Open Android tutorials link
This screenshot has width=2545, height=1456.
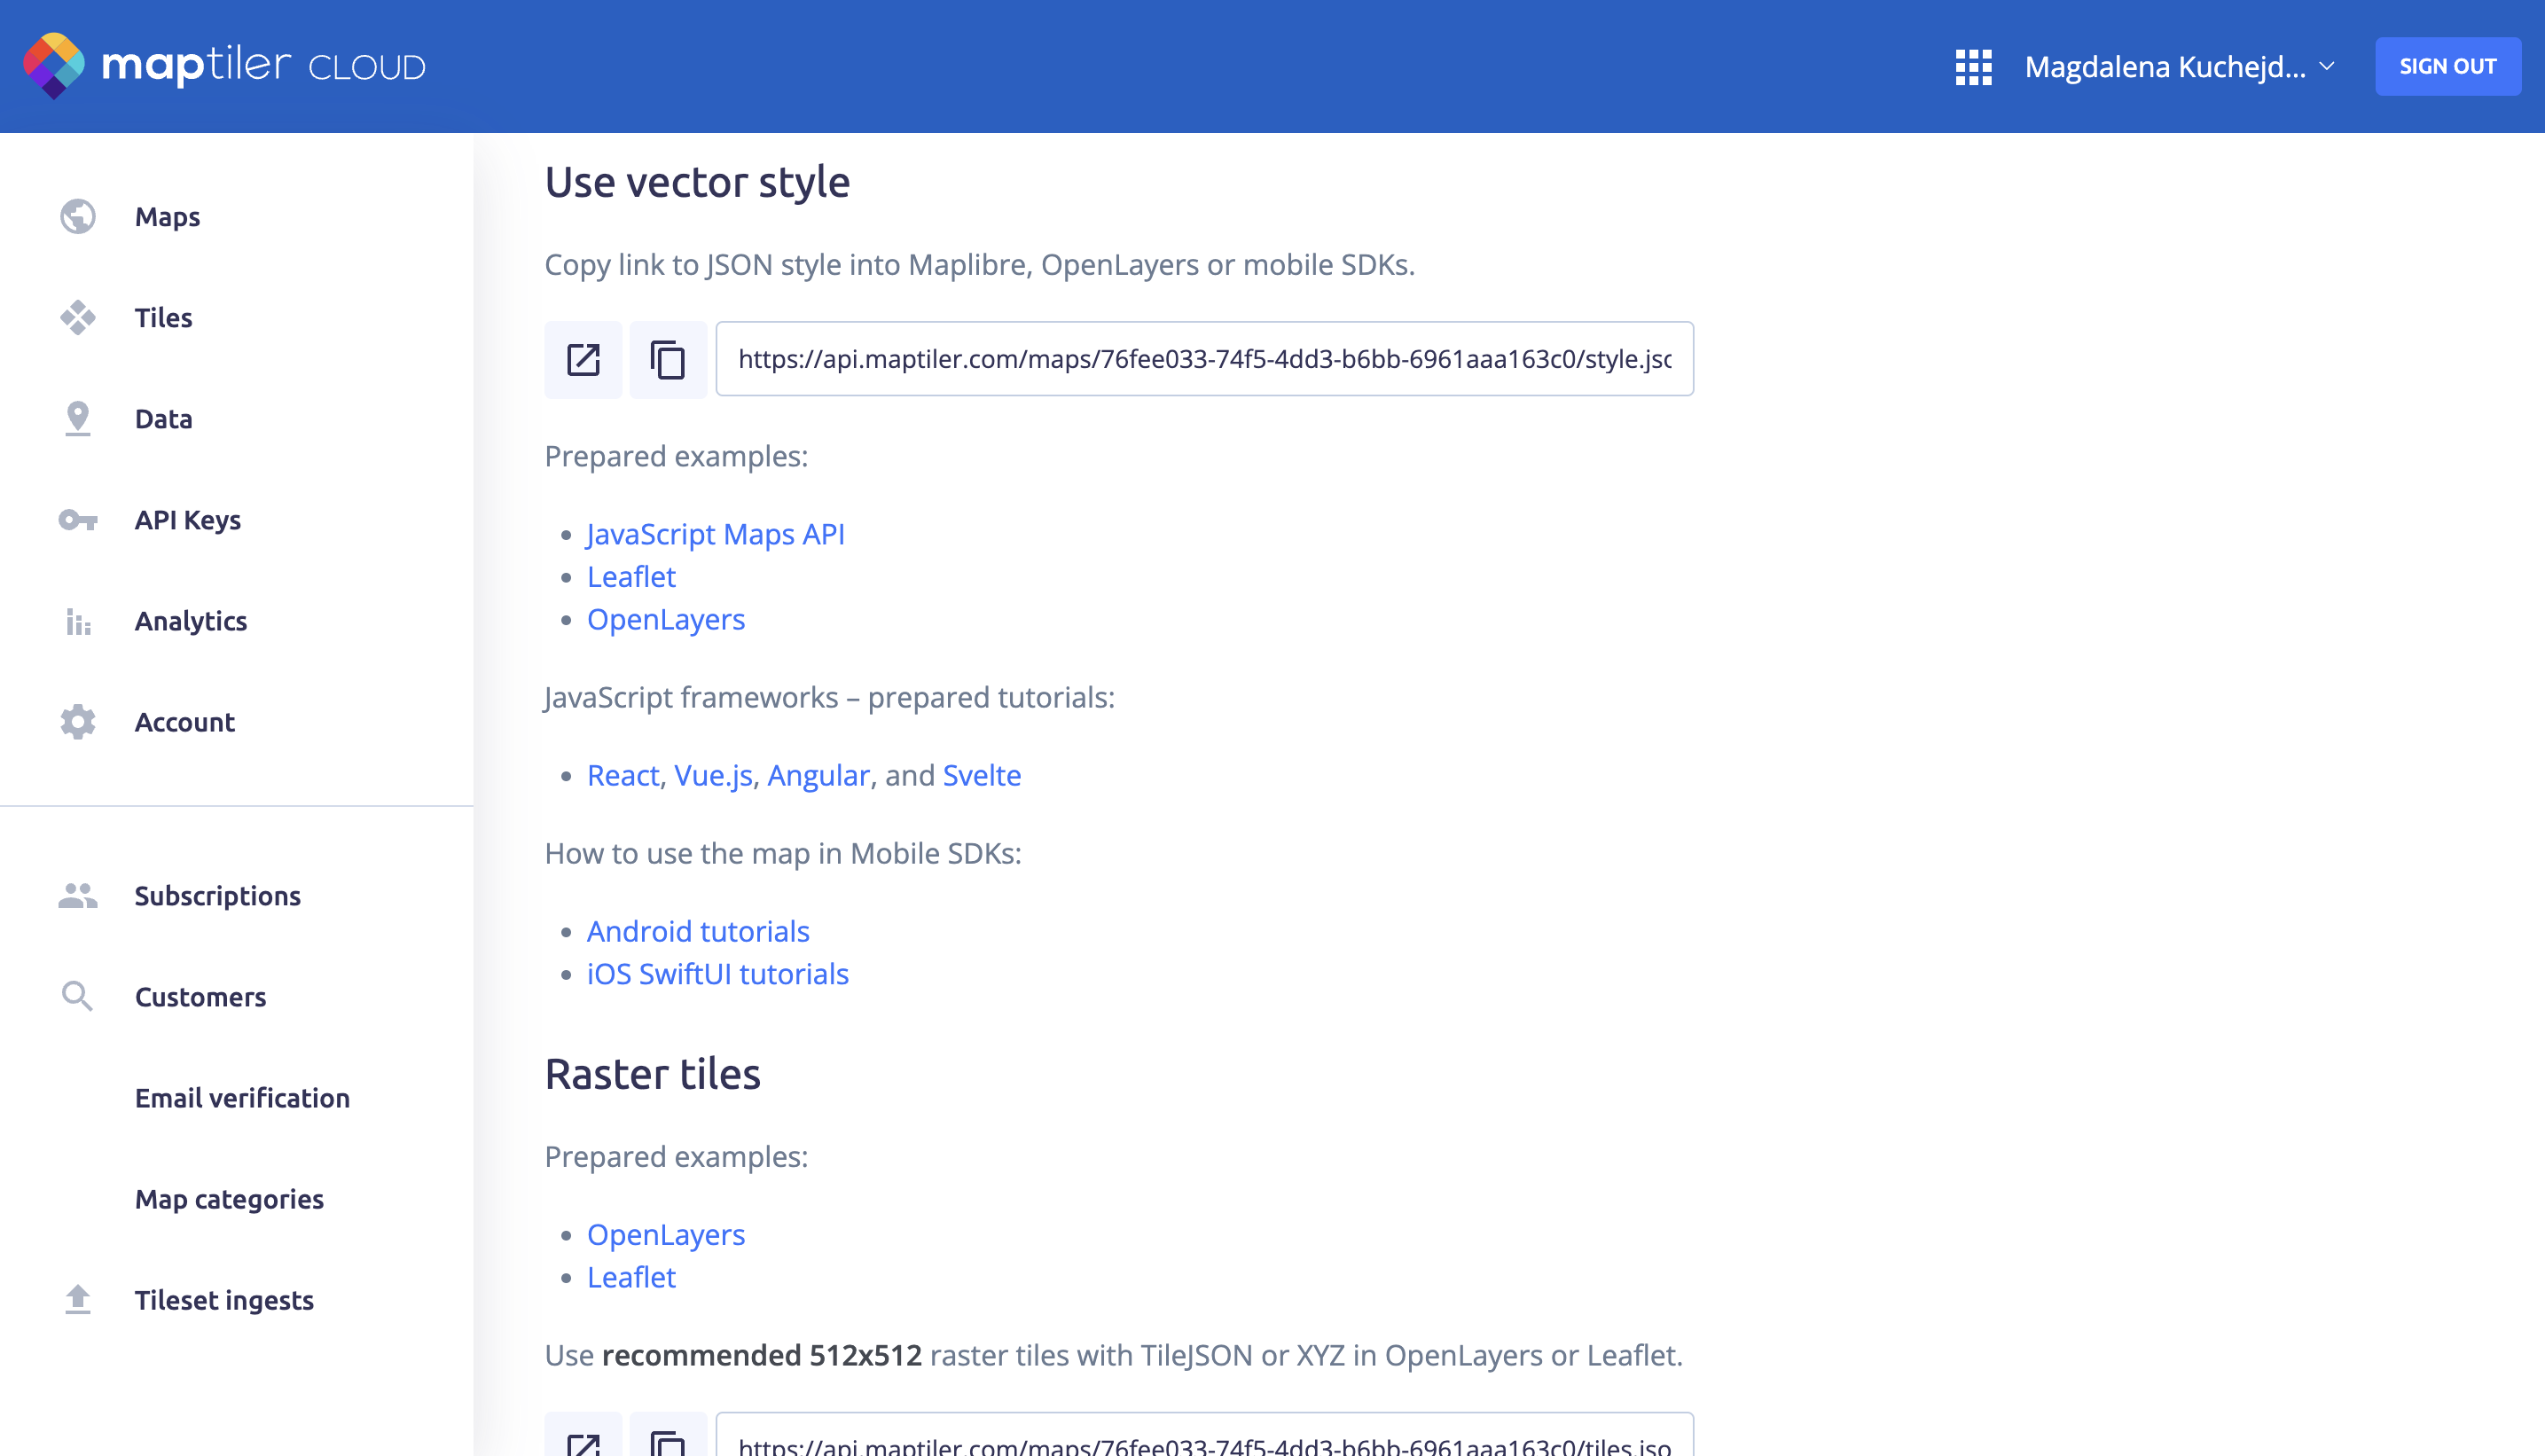pos(698,931)
